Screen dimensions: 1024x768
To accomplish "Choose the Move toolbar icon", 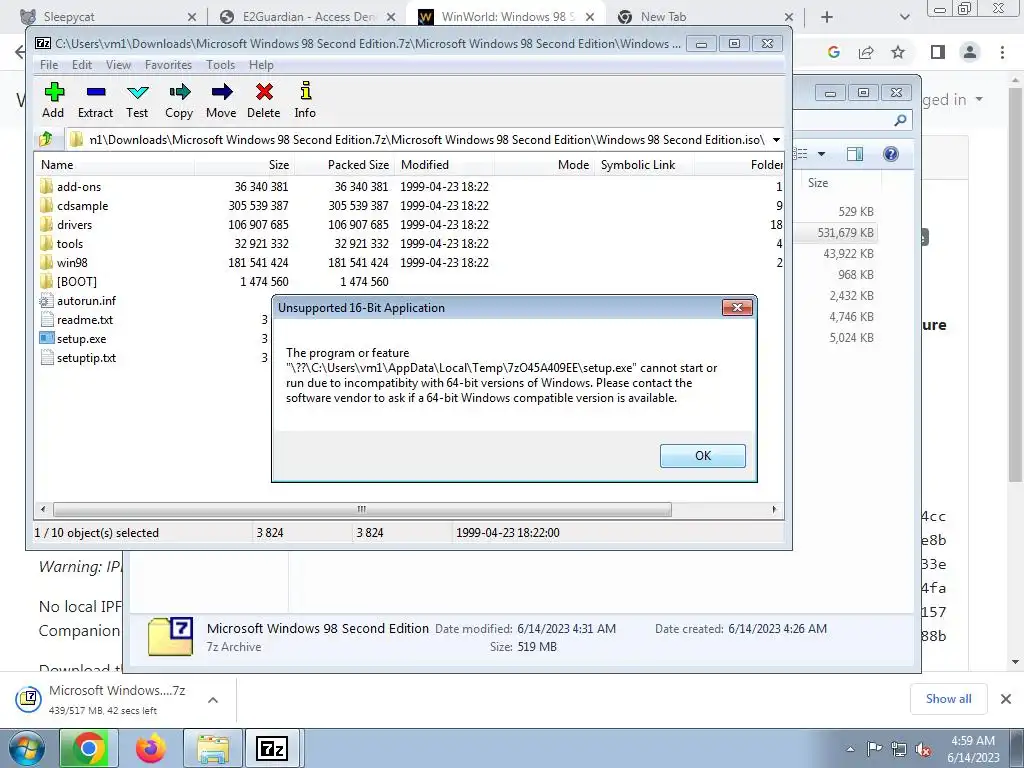I will pos(221,100).
